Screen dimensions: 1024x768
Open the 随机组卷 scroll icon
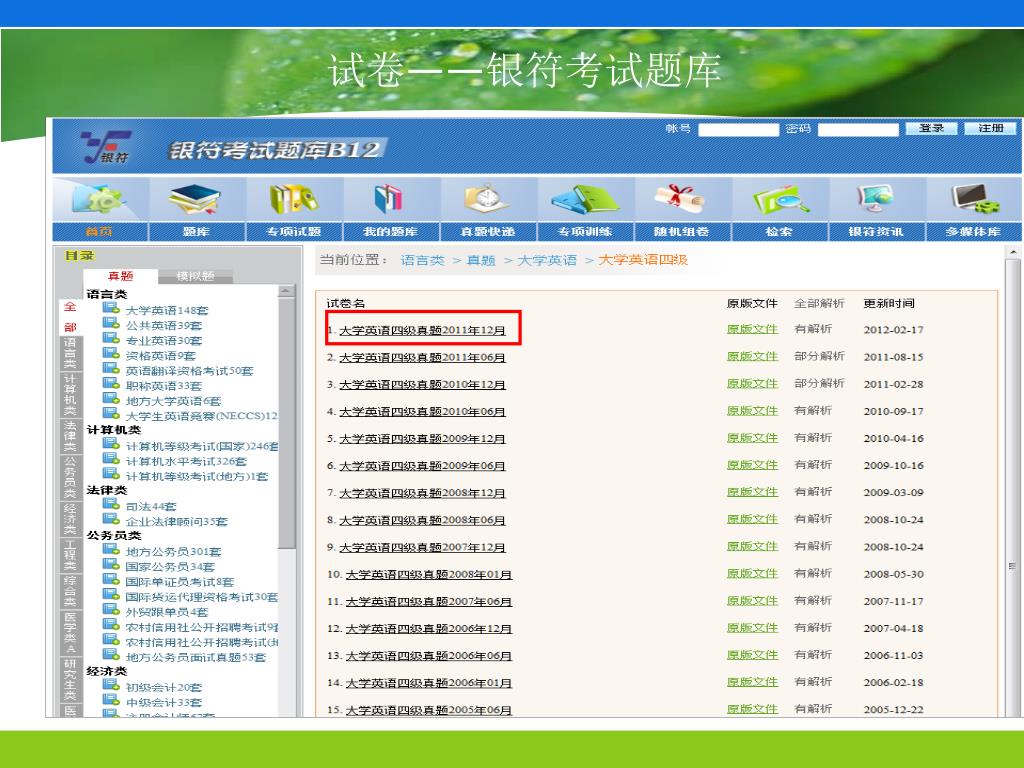coord(680,199)
